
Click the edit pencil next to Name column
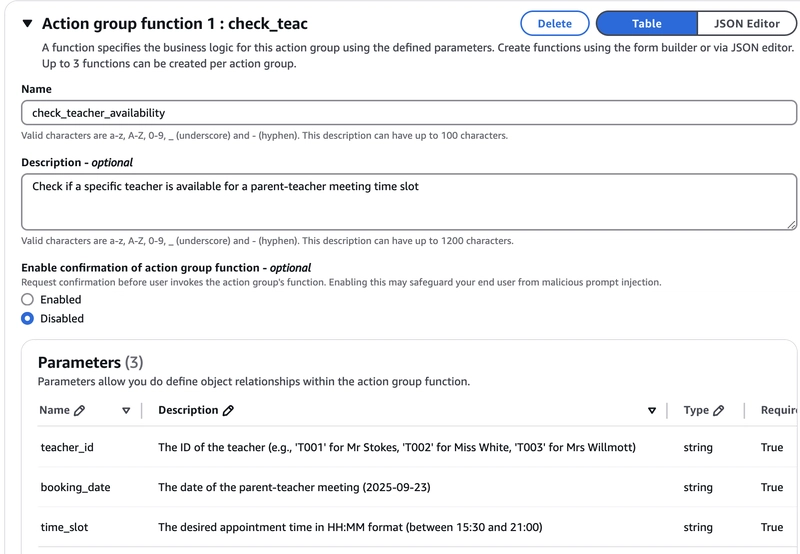pos(80,410)
